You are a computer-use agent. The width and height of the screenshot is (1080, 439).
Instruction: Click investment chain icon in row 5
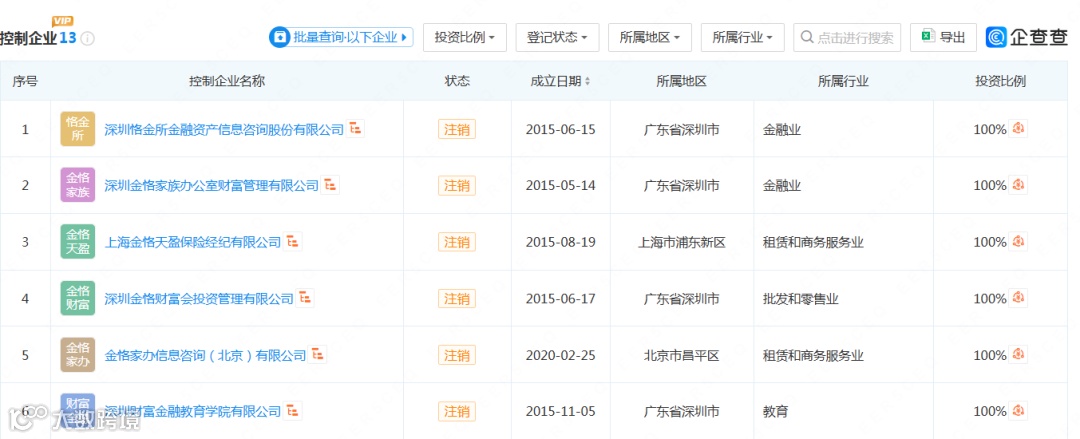[1018, 354]
